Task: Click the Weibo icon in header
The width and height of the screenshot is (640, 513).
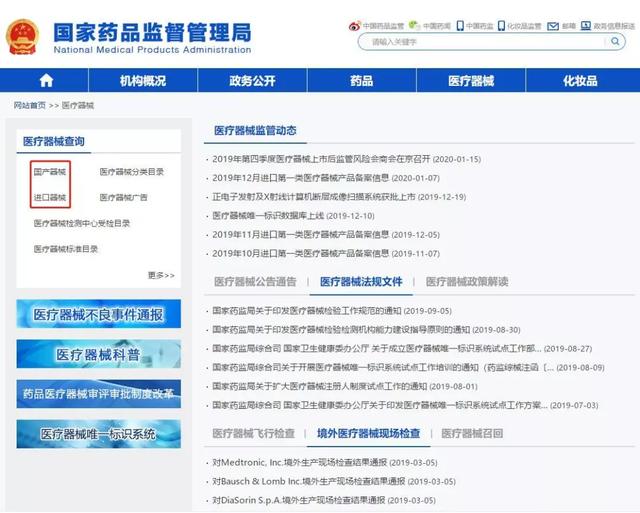Action: coord(354,26)
